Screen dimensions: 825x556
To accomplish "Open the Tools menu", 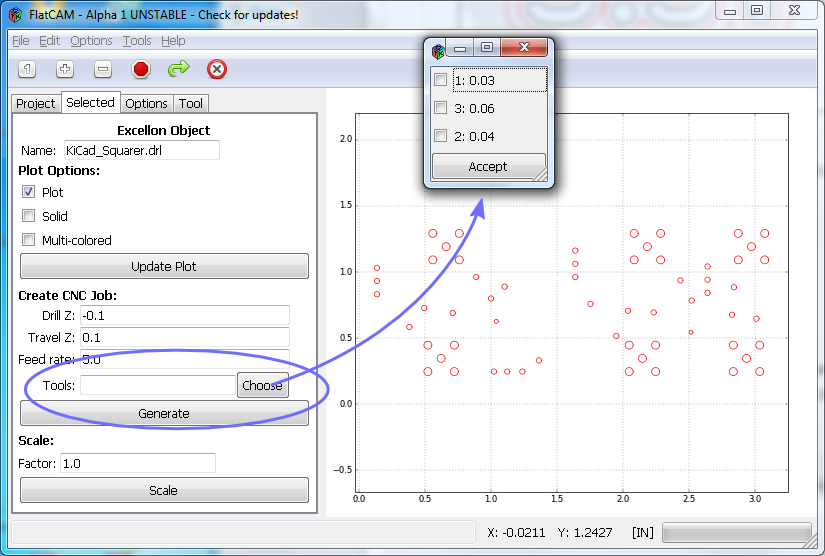I will pyautogui.click(x=137, y=41).
